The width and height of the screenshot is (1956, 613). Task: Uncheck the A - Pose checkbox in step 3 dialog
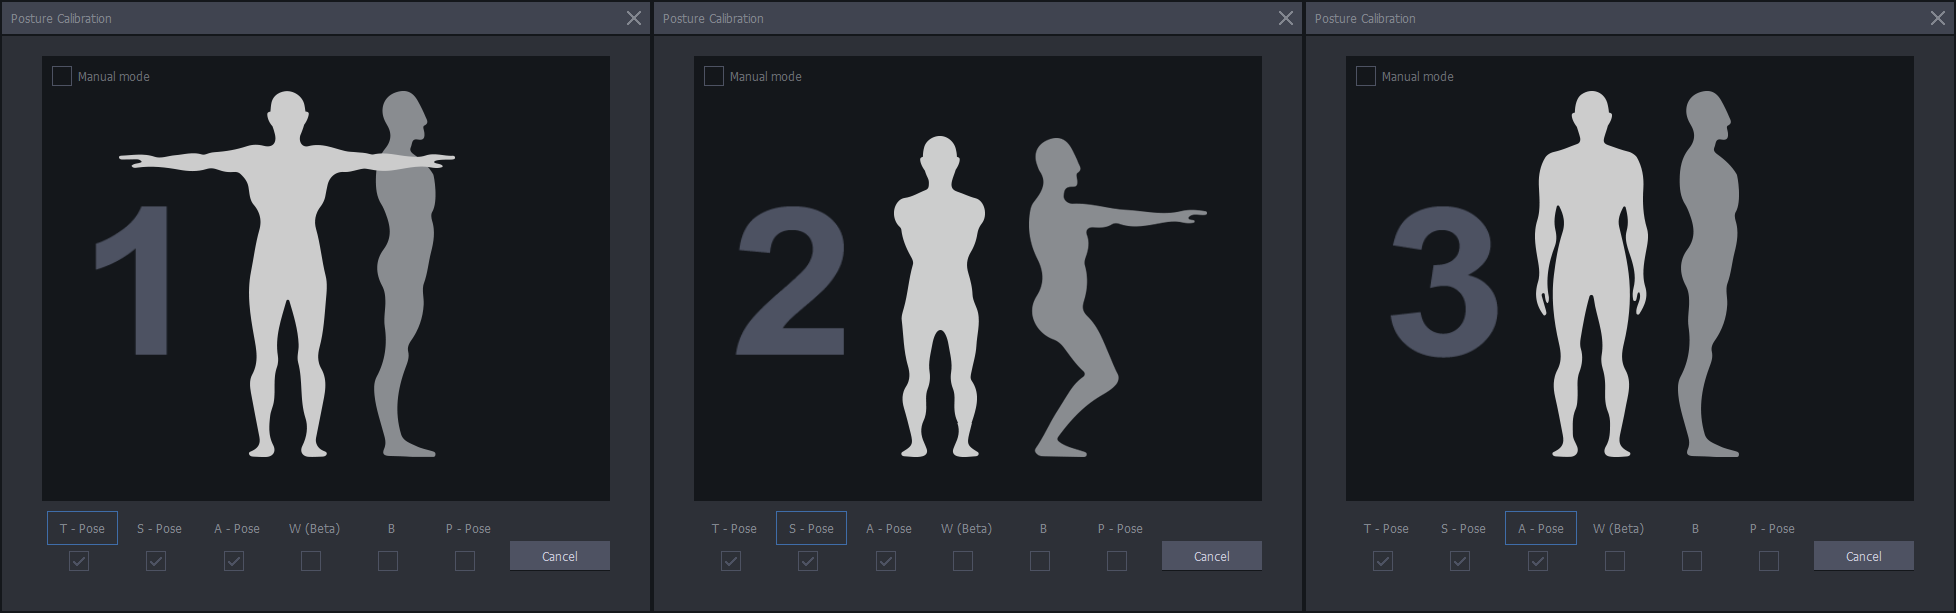[x=1538, y=561]
